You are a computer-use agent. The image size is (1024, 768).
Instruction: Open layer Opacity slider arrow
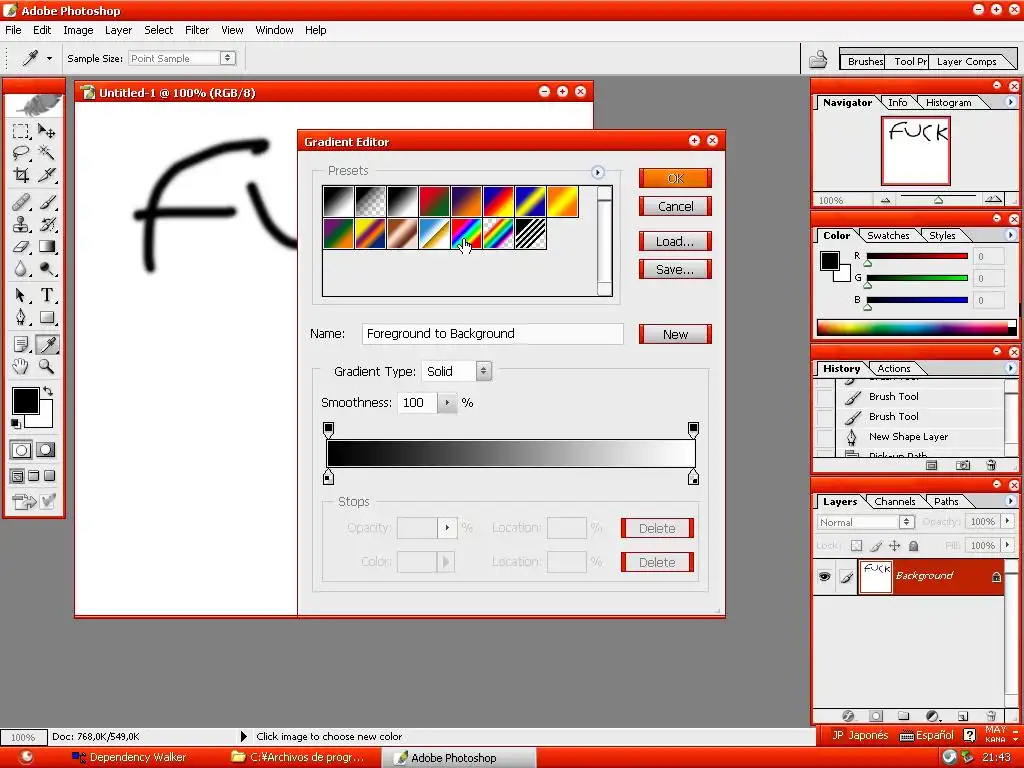(1007, 521)
